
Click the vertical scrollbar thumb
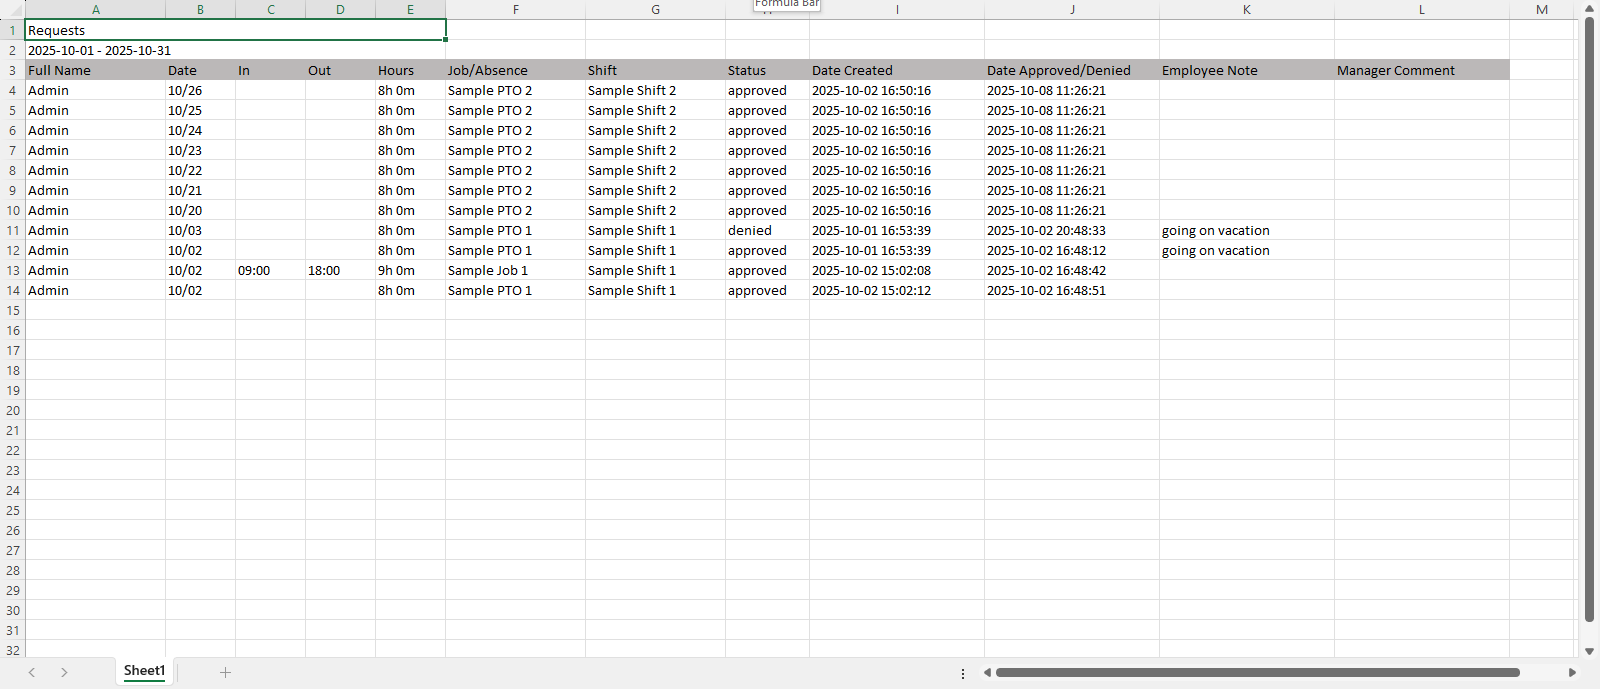click(1589, 320)
